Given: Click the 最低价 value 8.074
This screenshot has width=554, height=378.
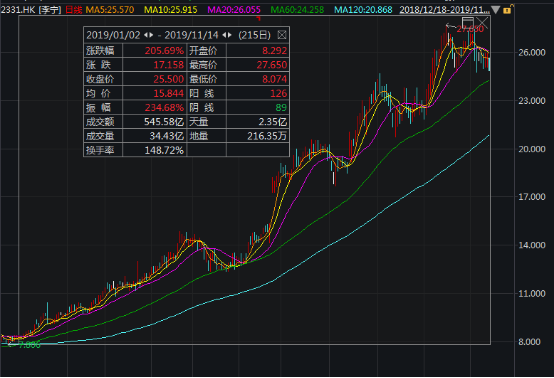Looking at the screenshot, I should [275, 79].
